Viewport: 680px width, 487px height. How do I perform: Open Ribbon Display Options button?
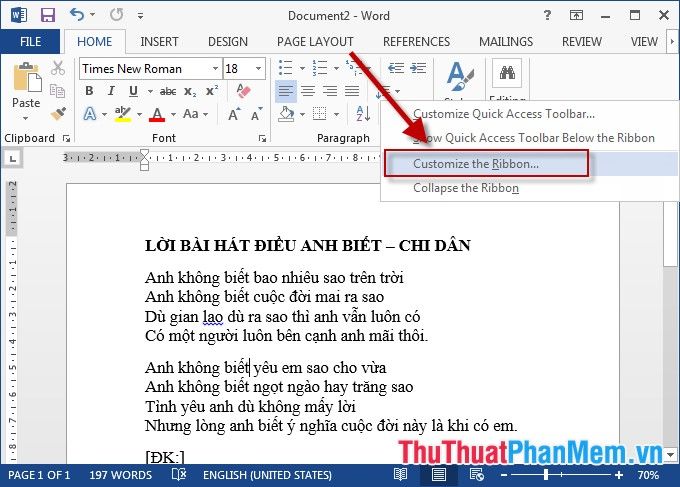[x=576, y=16]
